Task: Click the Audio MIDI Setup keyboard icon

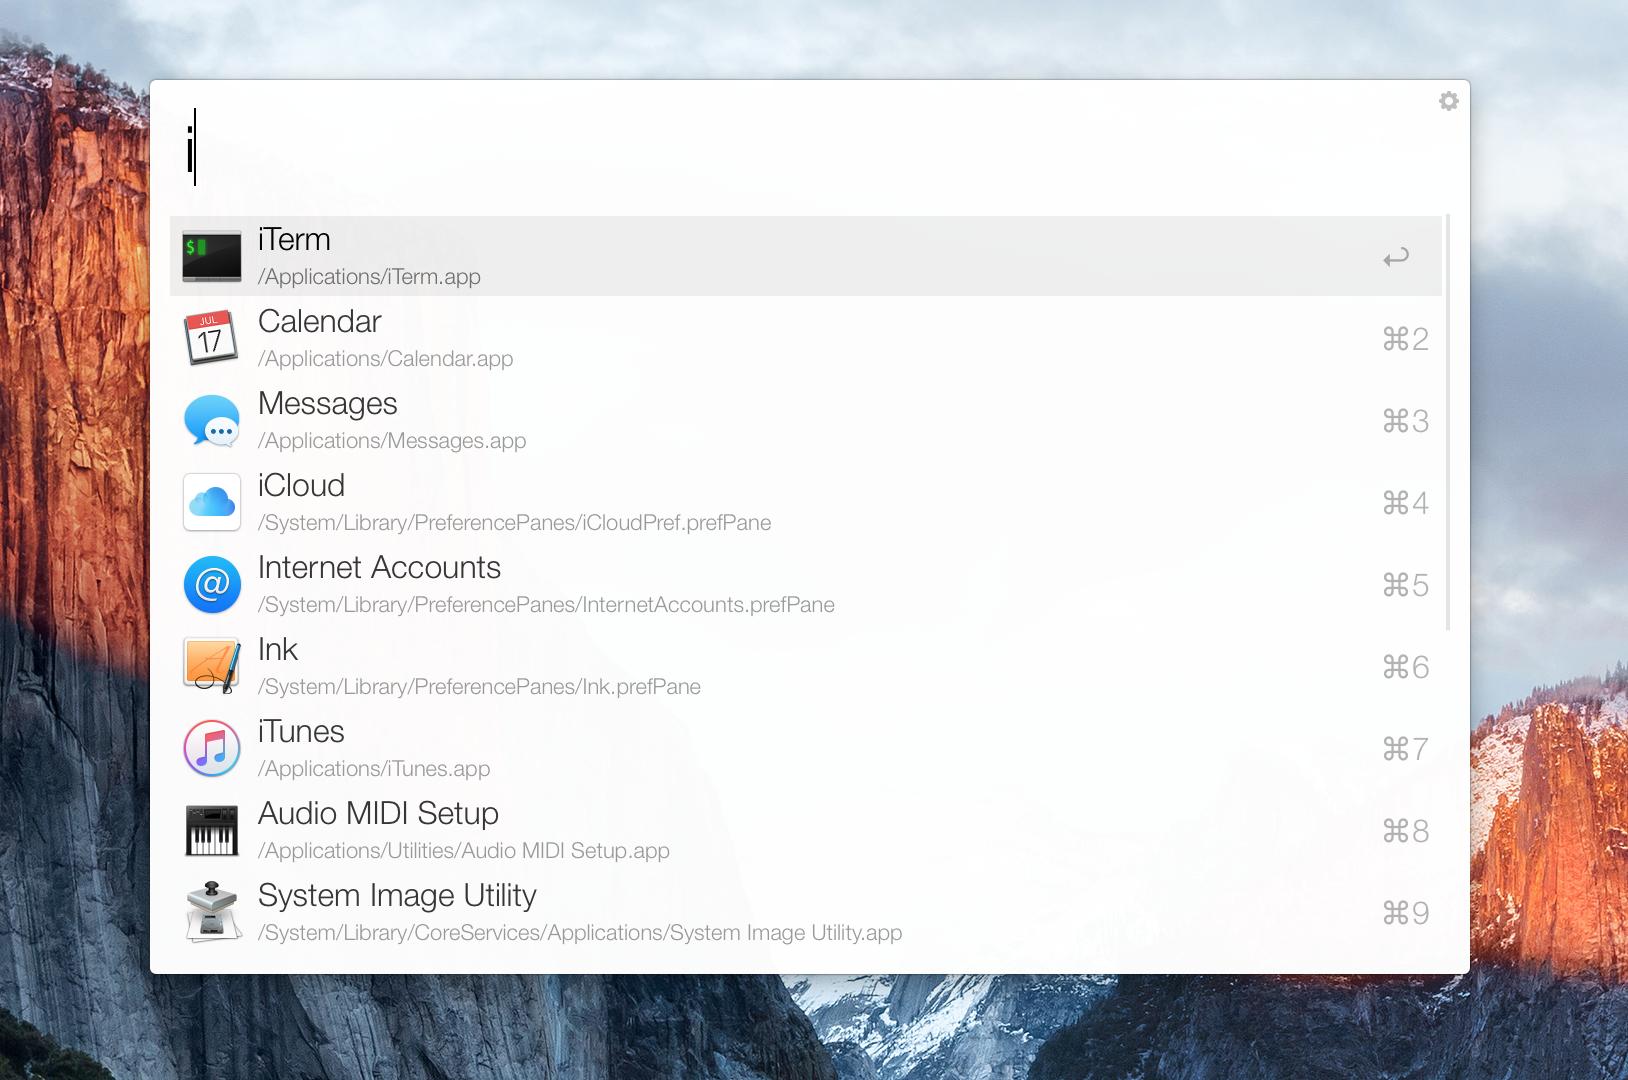Action: pos(212,830)
